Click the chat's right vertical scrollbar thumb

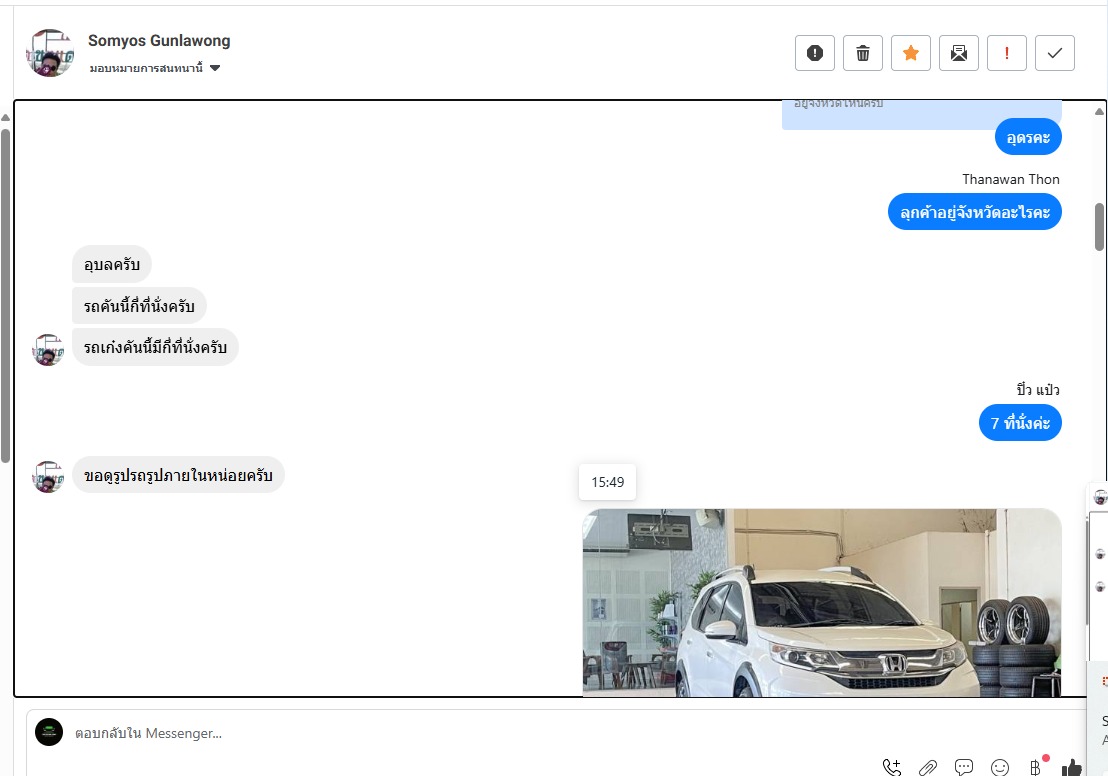[x=1100, y=226]
